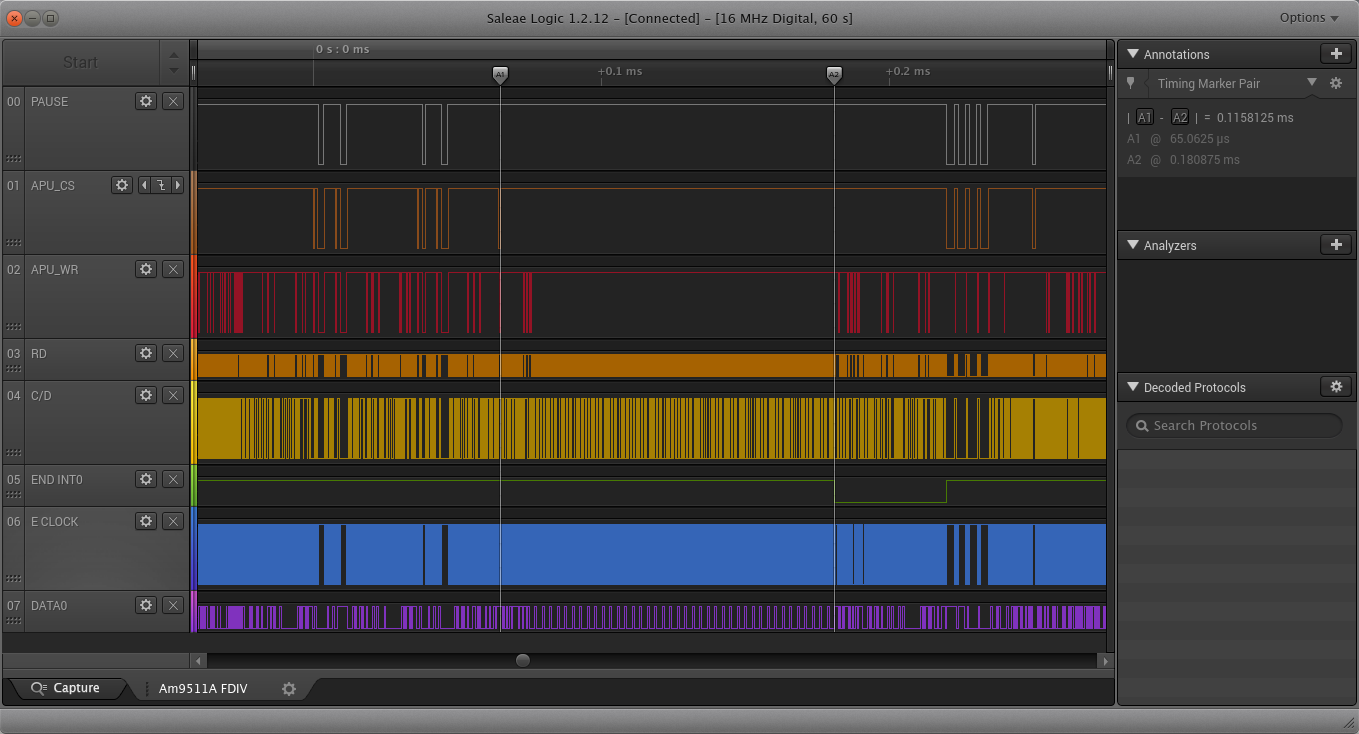Jump to next APU_CS falling edge
1359x734 pixels.
(178, 185)
